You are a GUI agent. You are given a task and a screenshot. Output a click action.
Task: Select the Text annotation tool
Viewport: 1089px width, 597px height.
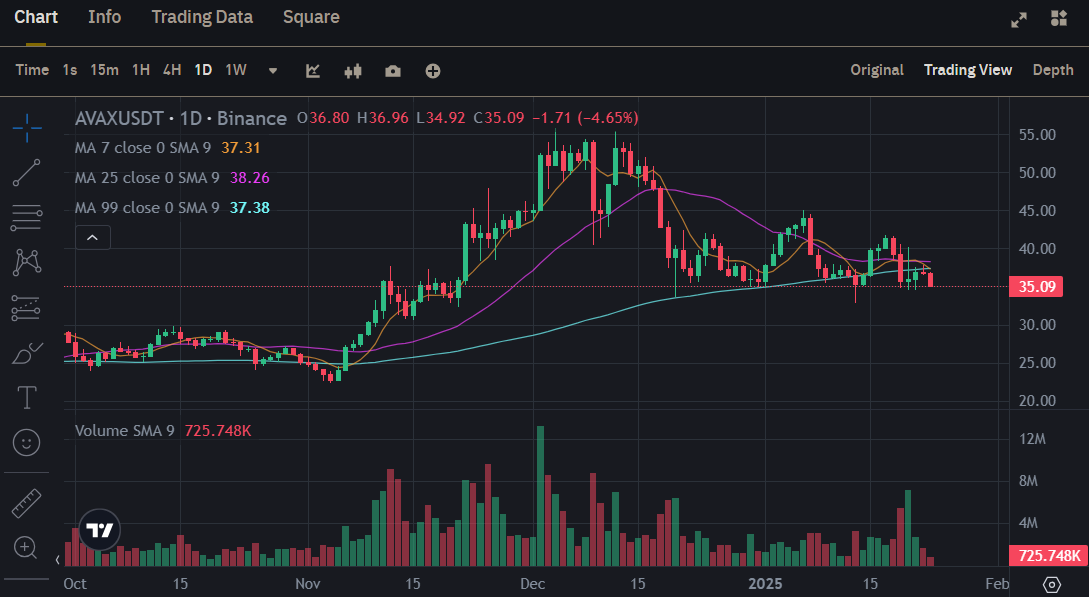click(x=26, y=398)
